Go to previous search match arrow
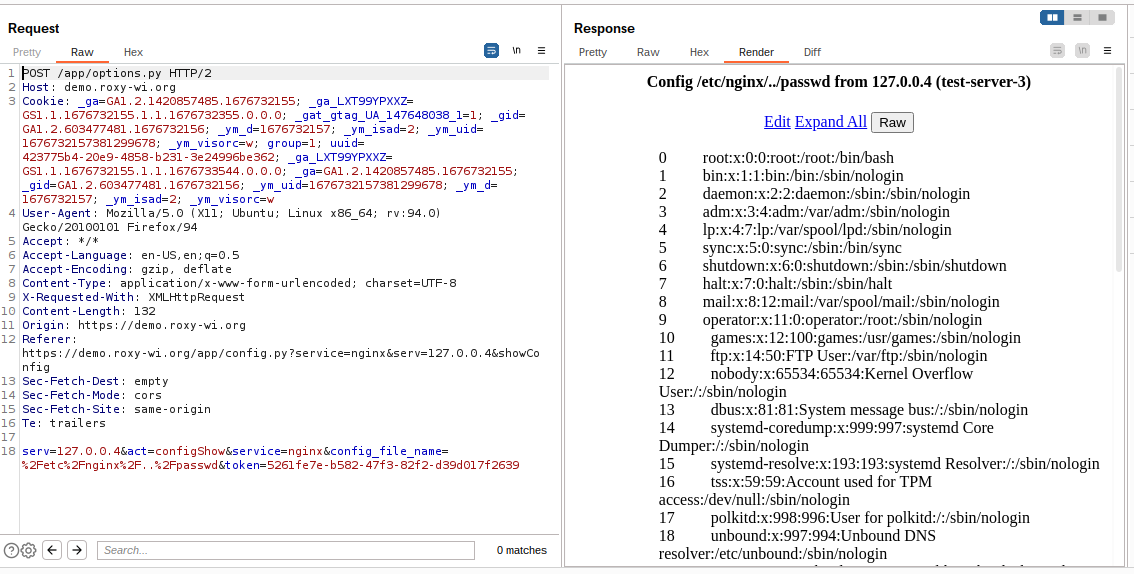The height and width of the screenshot is (574, 1134). (52, 550)
